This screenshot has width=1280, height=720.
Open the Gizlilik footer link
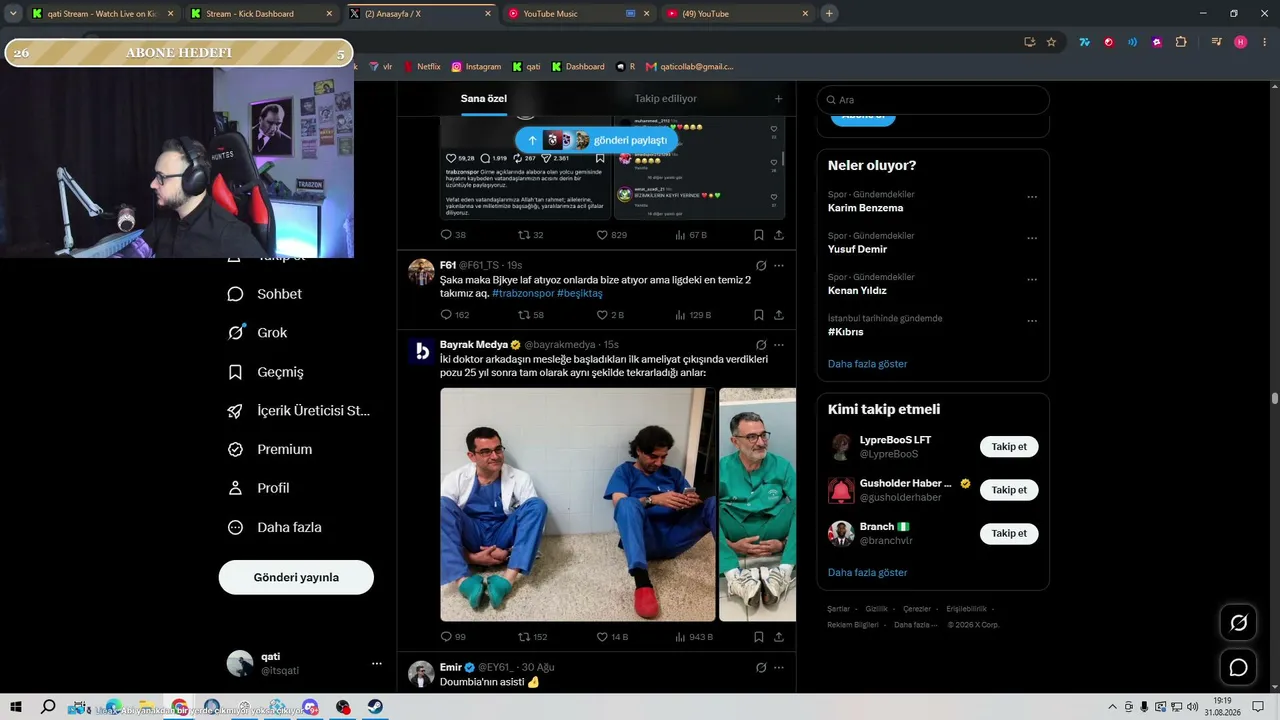coord(876,609)
